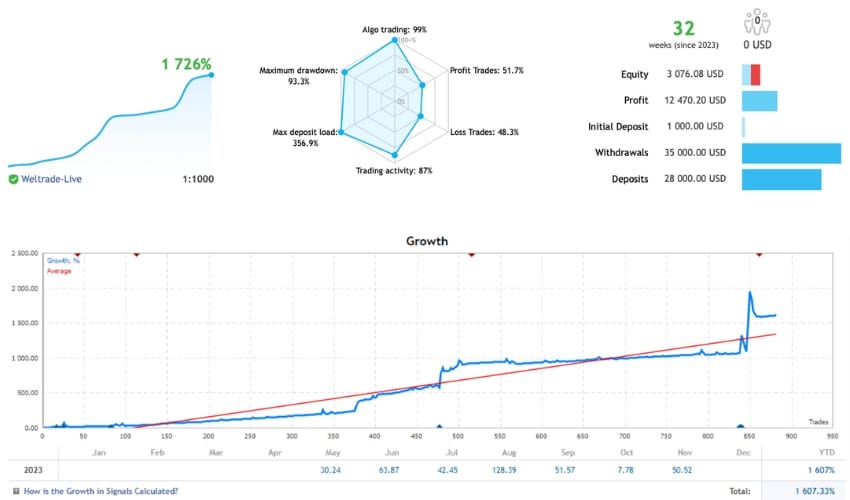Click the green shield icon beside Weltrade-Live
The width and height of the screenshot is (850, 500).
13,179
